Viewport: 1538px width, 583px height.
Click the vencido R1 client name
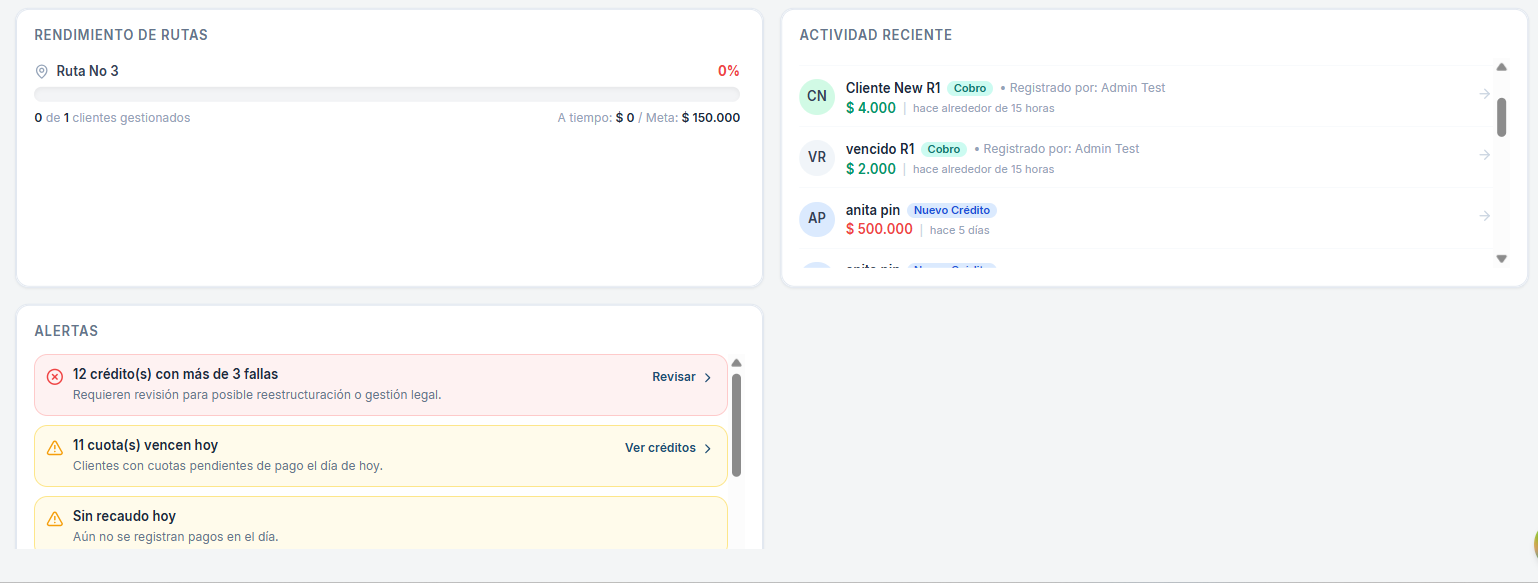880,149
